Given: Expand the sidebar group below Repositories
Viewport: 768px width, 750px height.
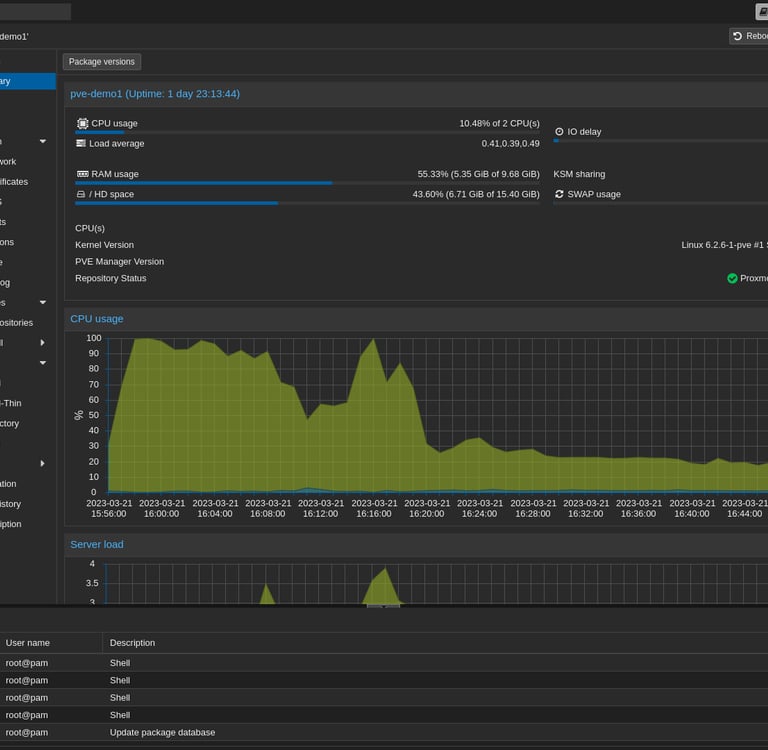Looking at the screenshot, I should coord(43,343).
